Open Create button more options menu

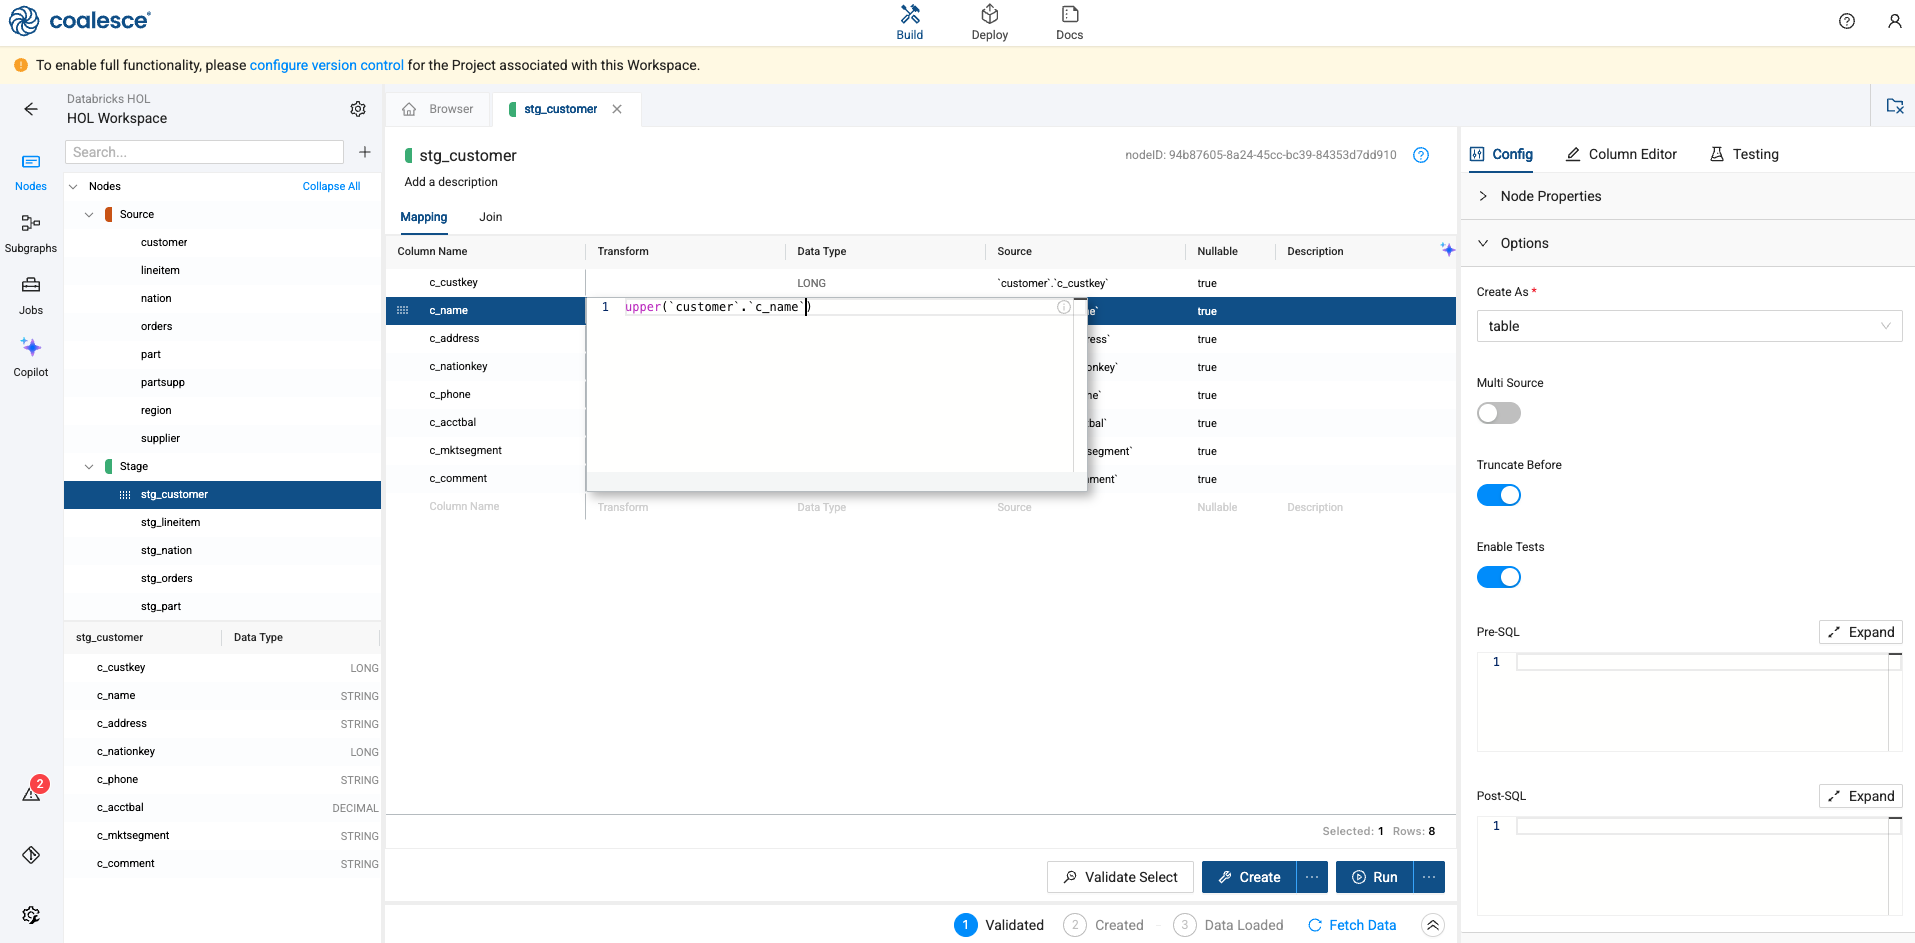point(1312,877)
